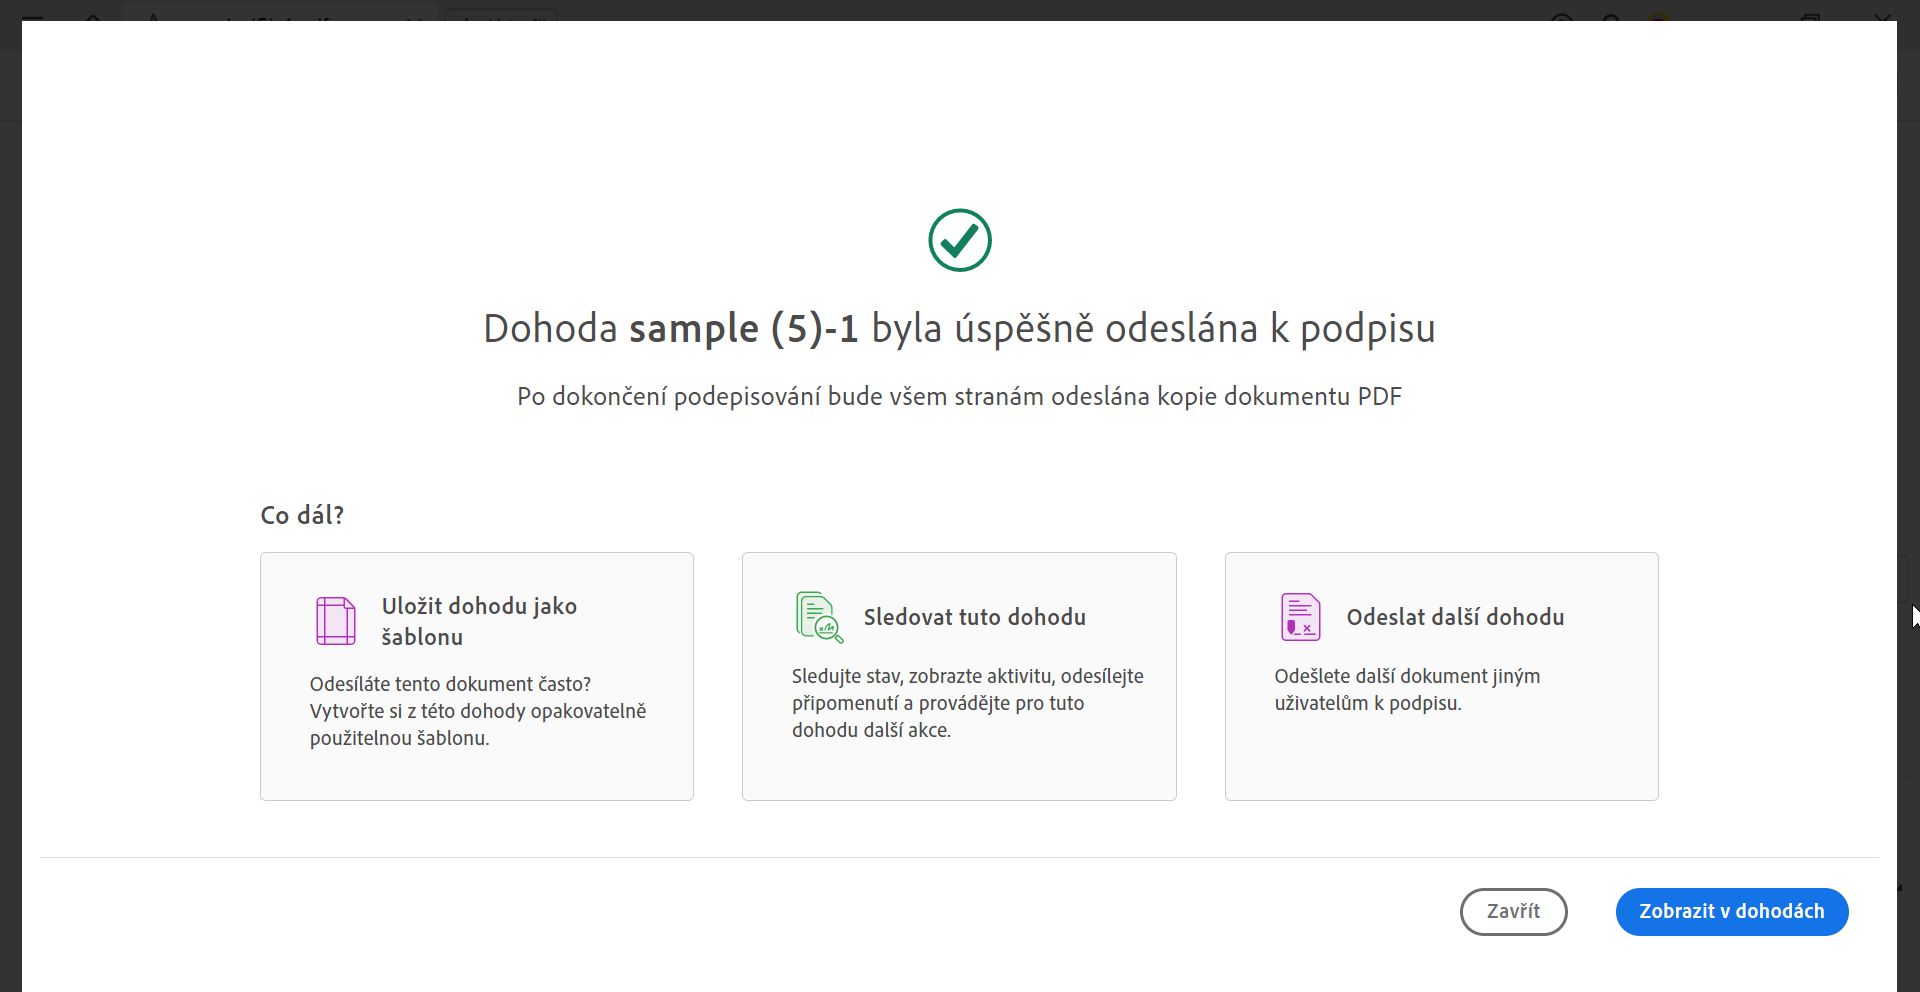Click the green success checkmark

[959, 240]
